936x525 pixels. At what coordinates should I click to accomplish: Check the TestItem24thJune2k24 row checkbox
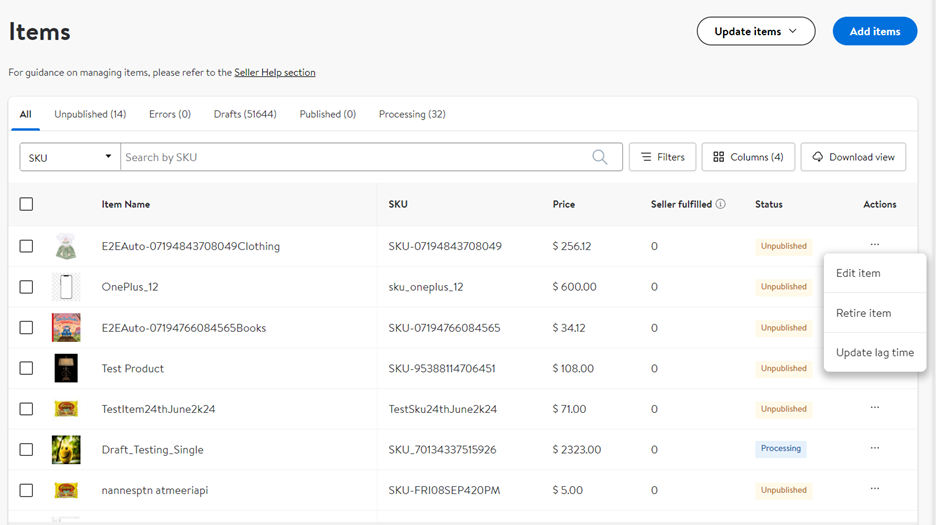[26, 409]
